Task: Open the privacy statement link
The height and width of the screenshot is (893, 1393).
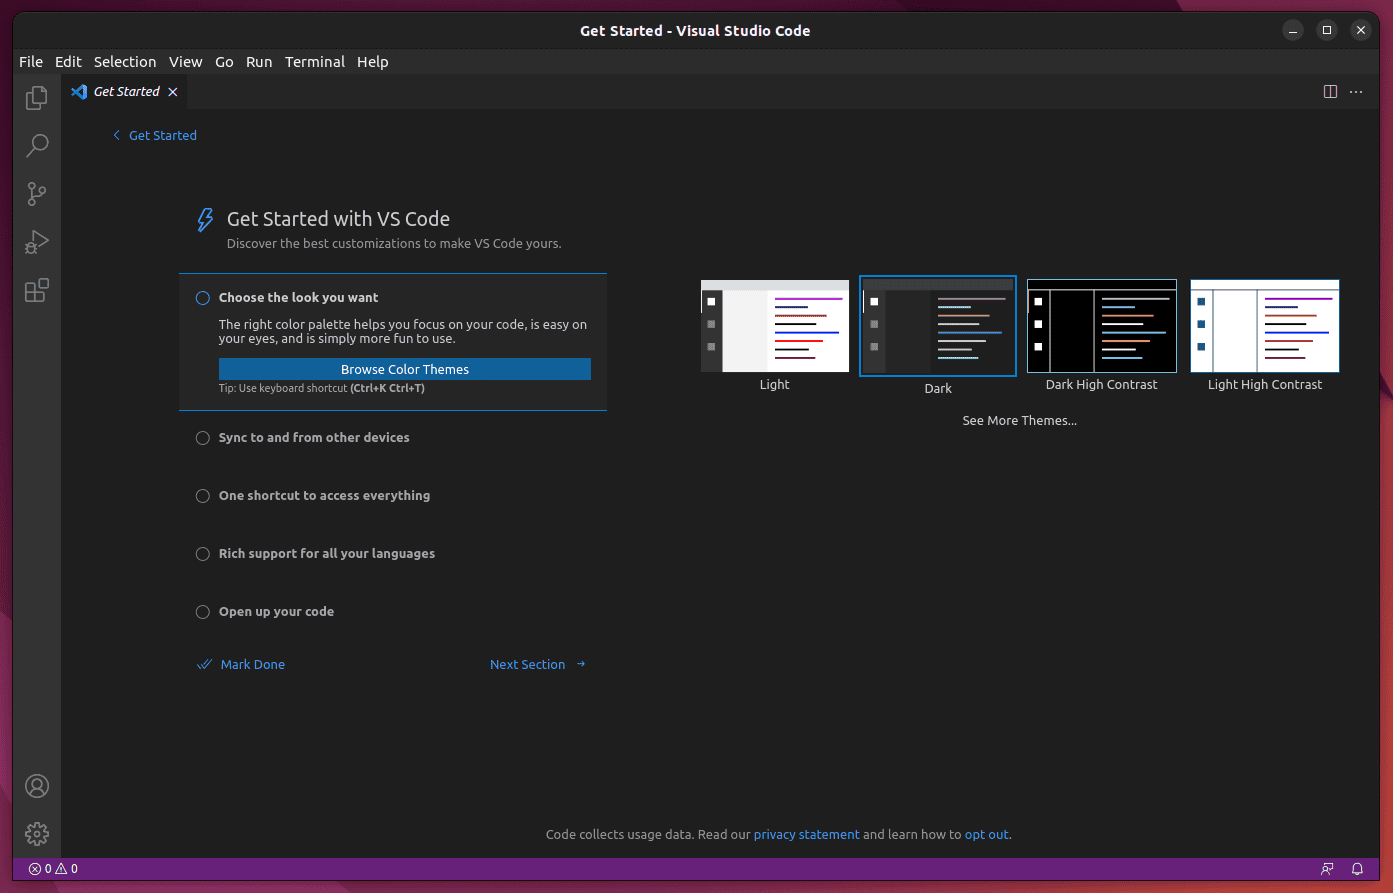Action: 806,834
